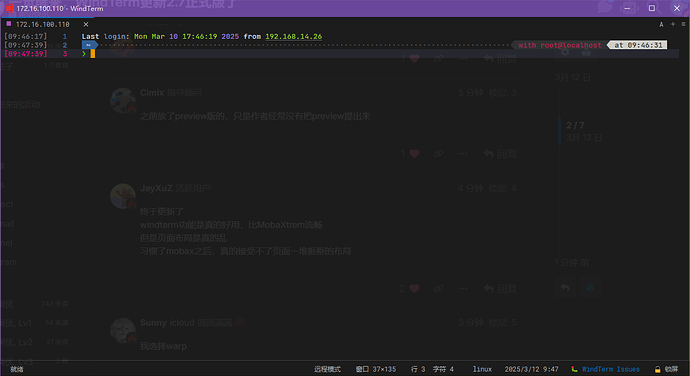
Task: Click line number 2 in the gutter
Action: (x=65, y=45)
